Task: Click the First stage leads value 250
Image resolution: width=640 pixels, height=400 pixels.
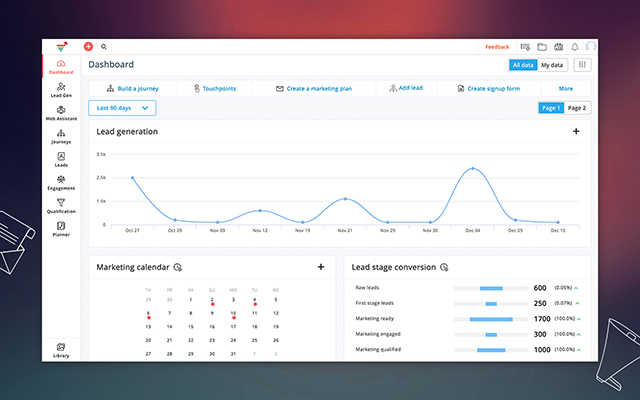Action: click(x=540, y=303)
